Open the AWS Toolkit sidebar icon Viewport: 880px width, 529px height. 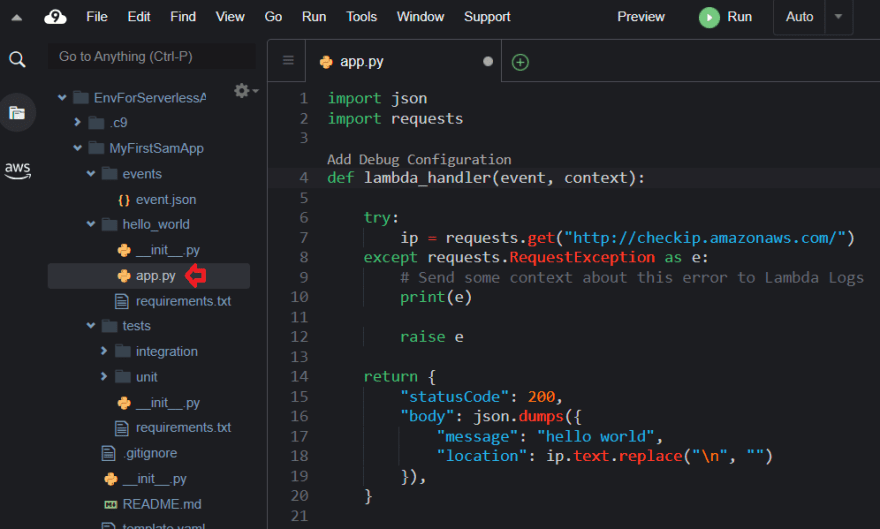tap(17, 170)
